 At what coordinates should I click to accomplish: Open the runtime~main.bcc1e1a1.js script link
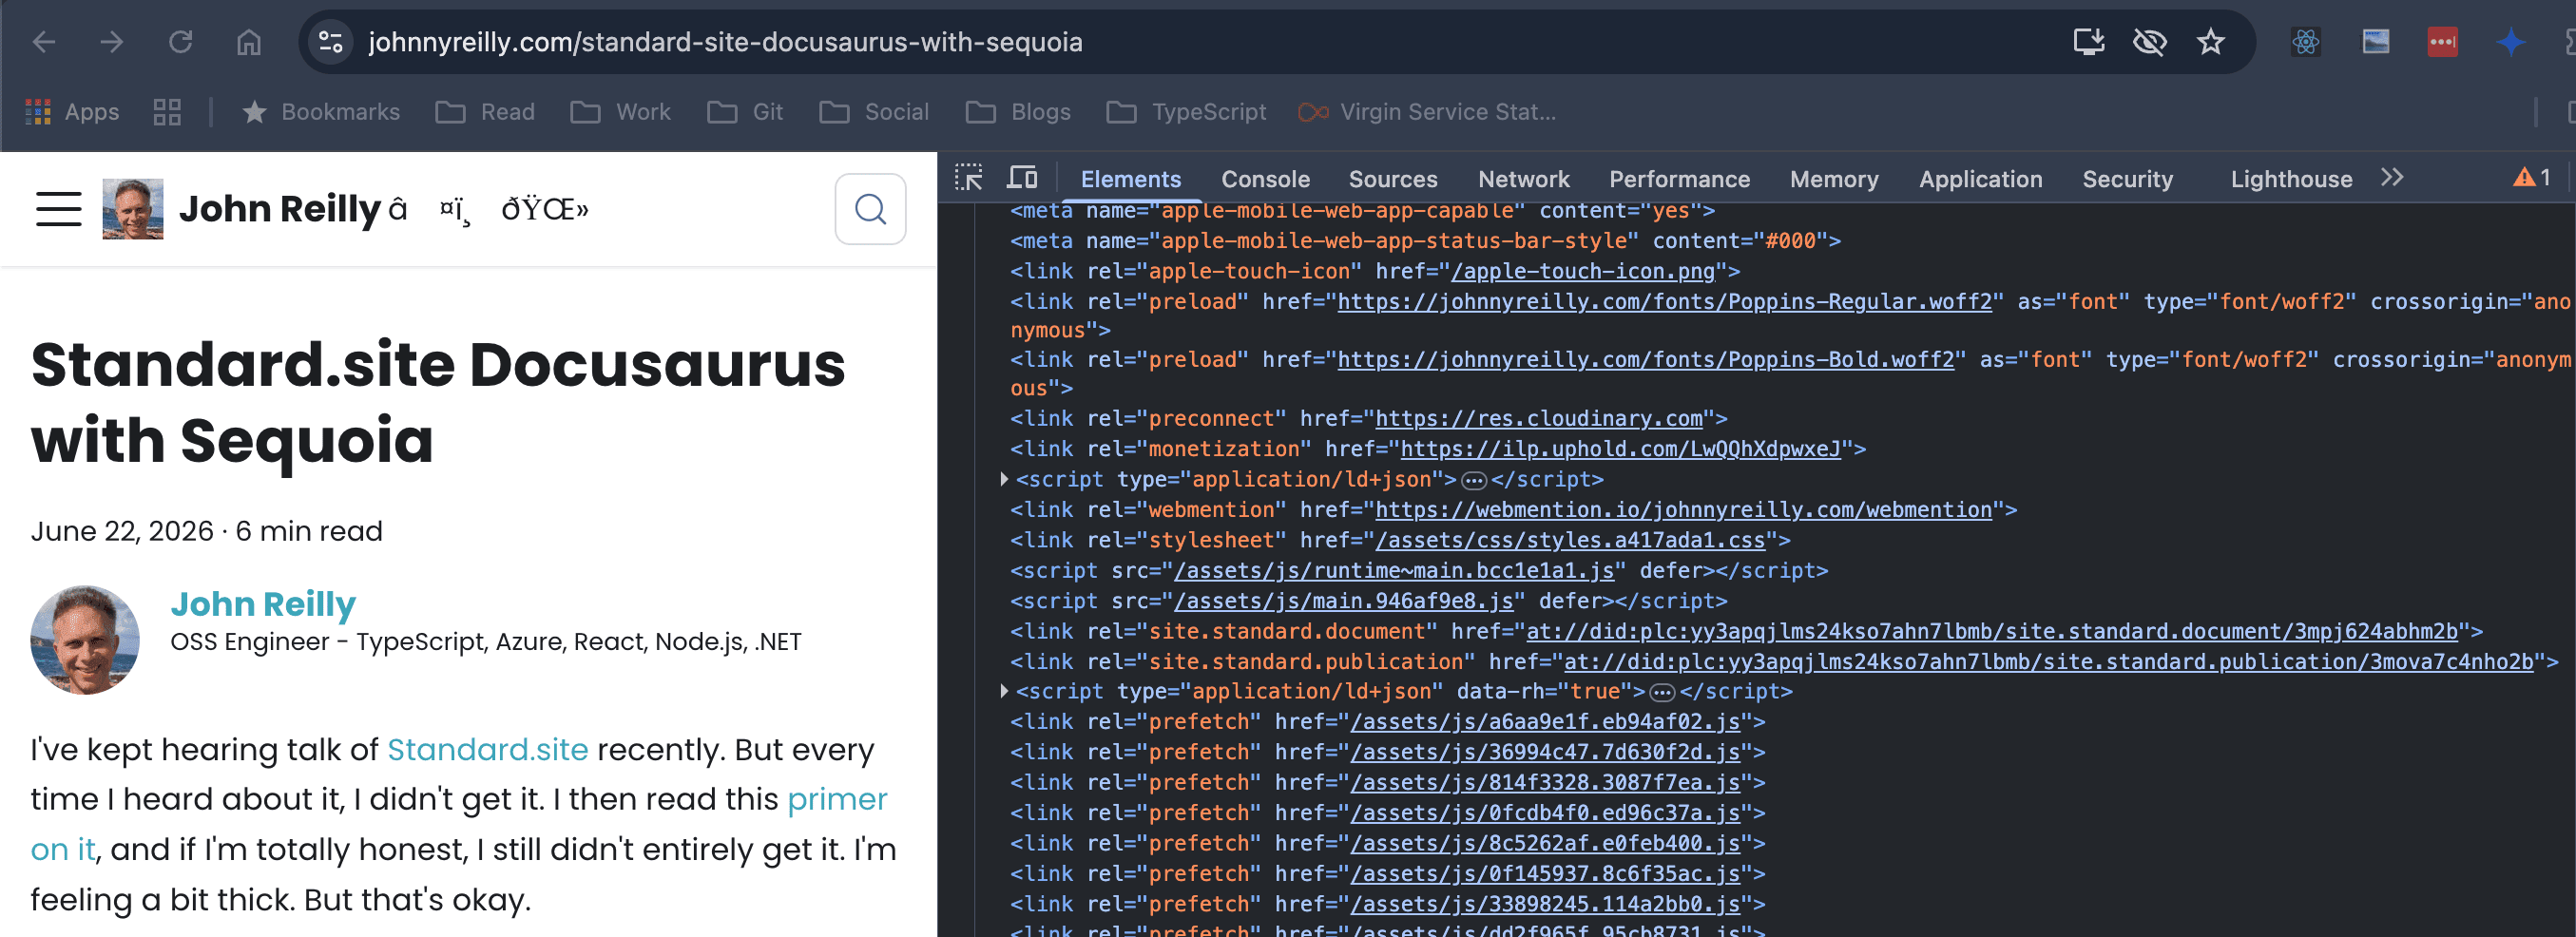(x=1394, y=570)
